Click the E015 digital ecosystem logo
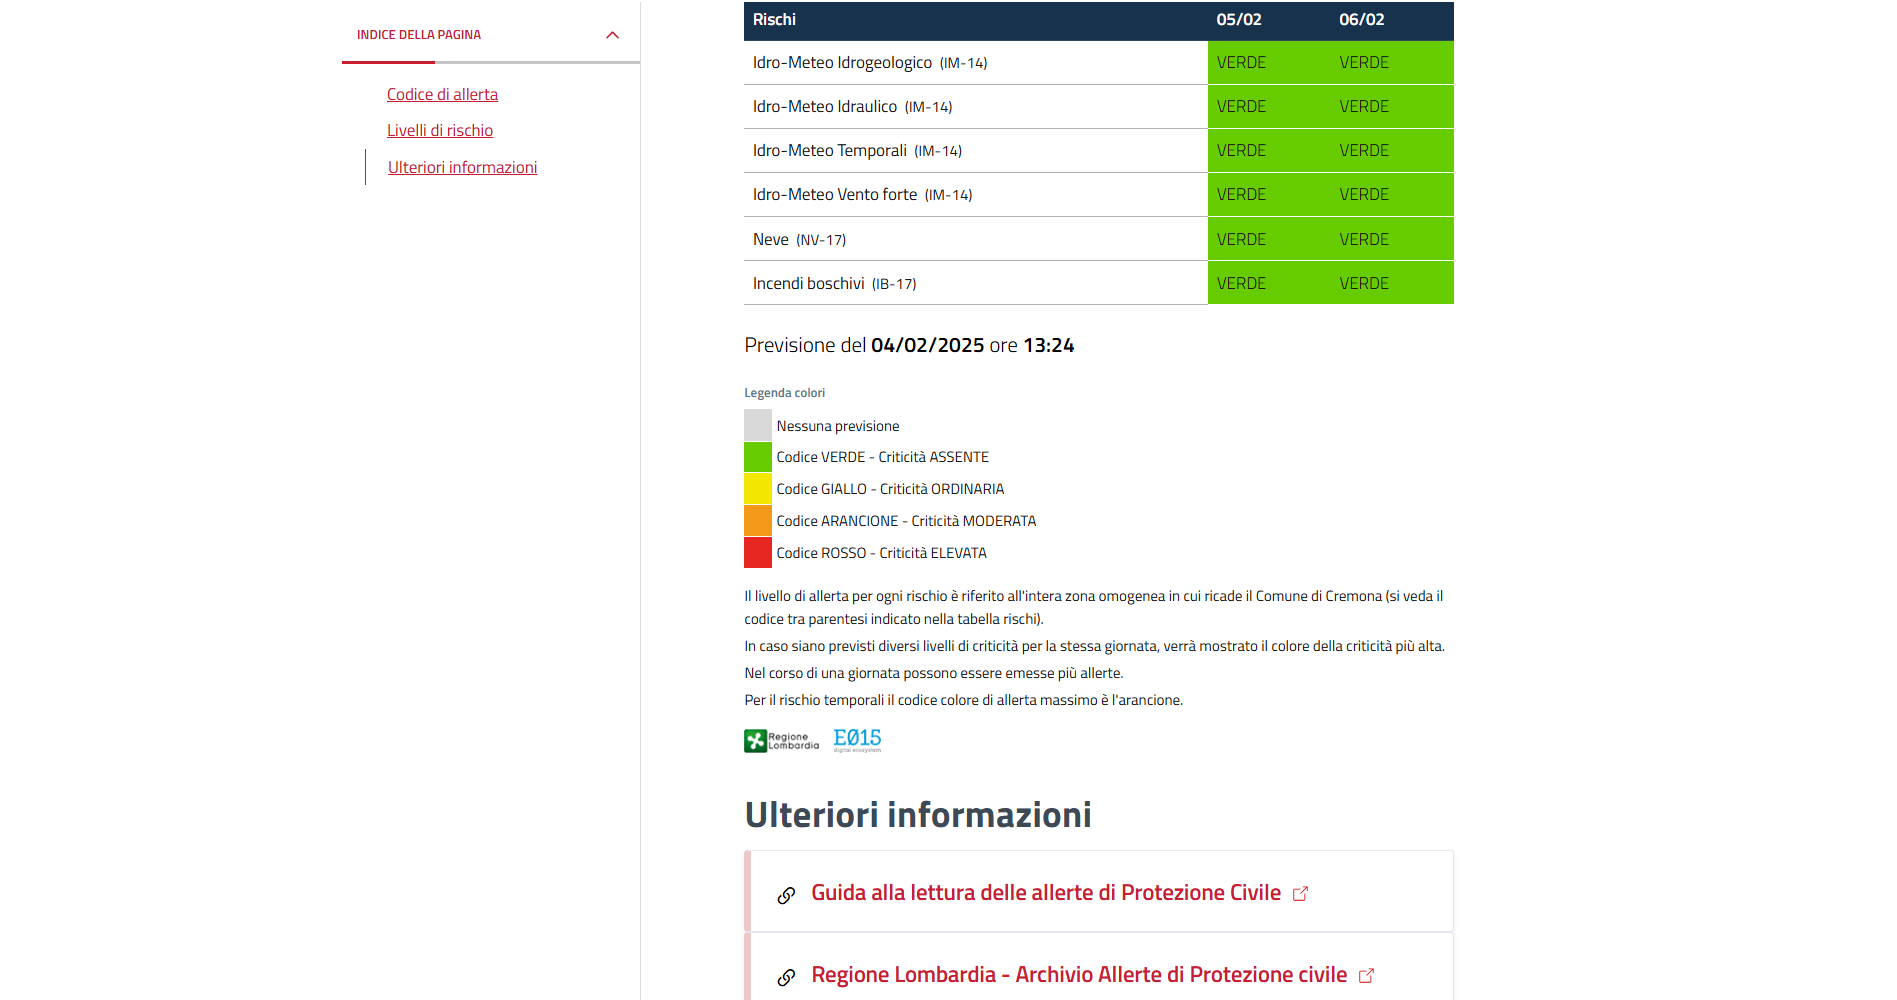This screenshot has height=1000, width=1897. [x=857, y=740]
